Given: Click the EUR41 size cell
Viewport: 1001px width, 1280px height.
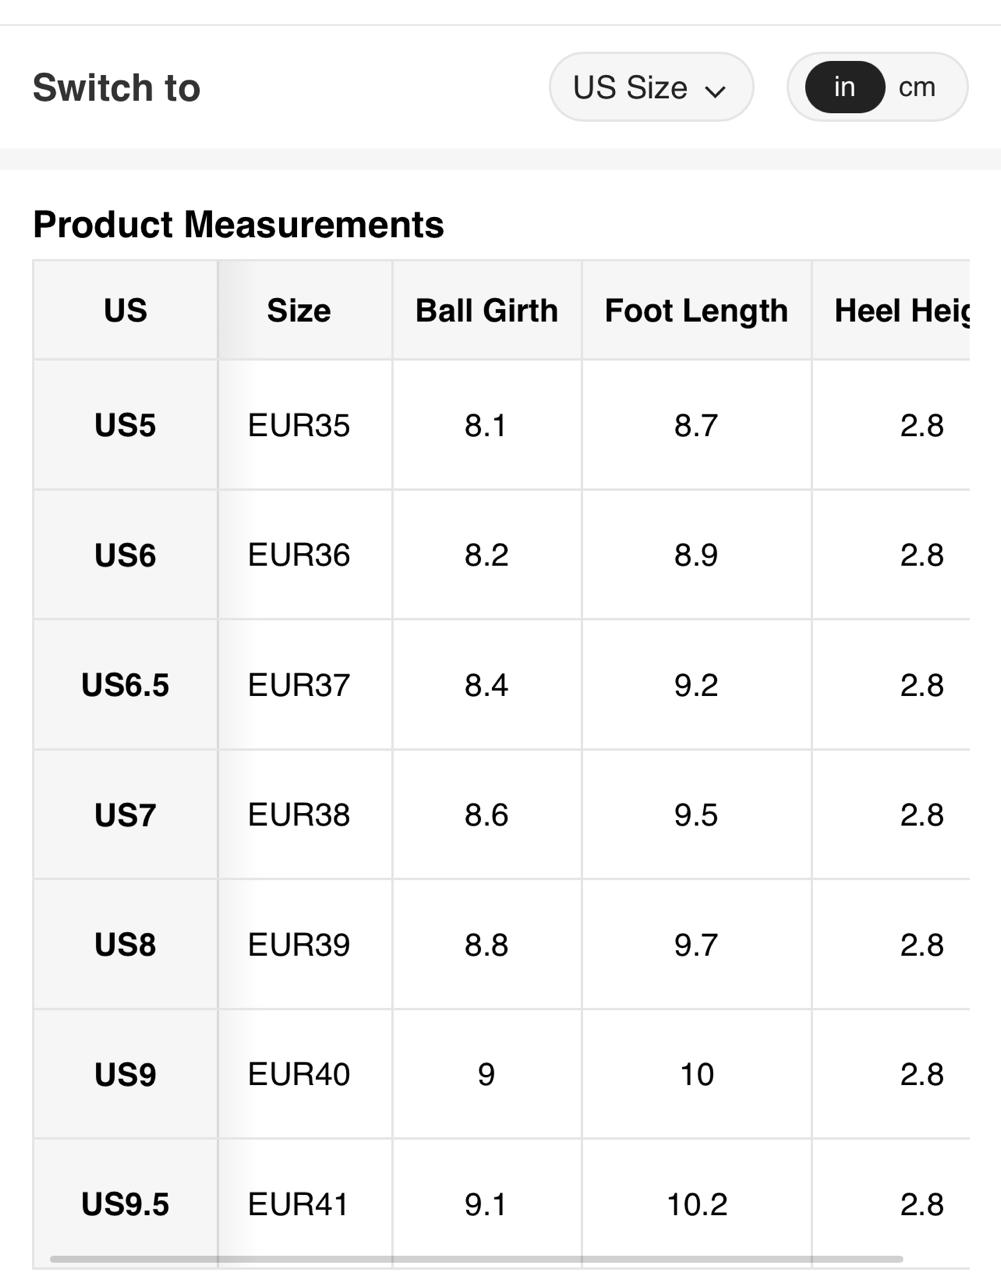Looking at the screenshot, I should [298, 1205].
